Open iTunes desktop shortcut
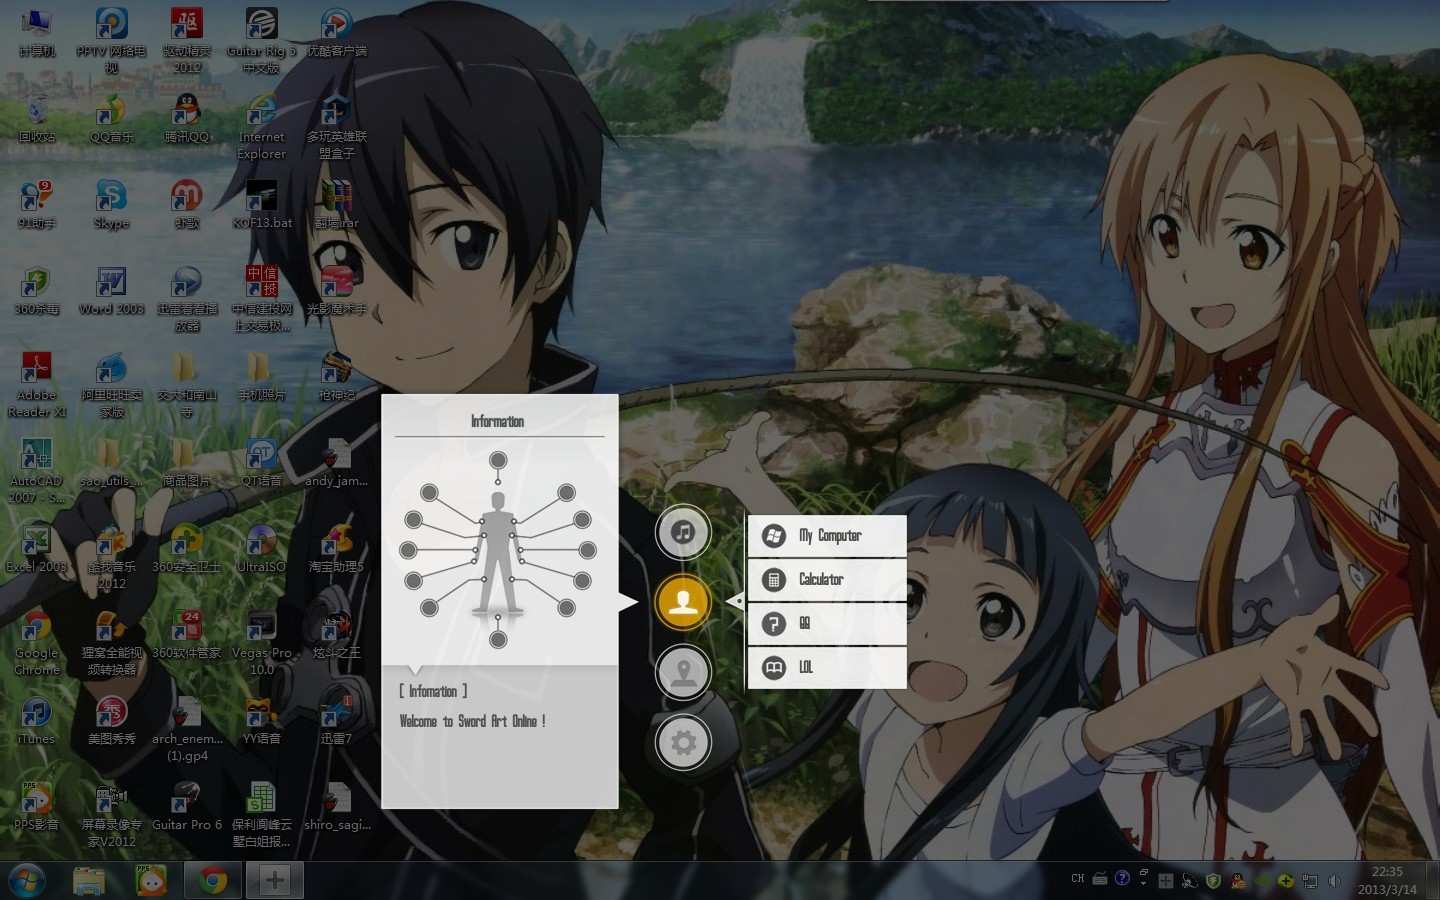The image size is (1440, 900). point(37,721)
